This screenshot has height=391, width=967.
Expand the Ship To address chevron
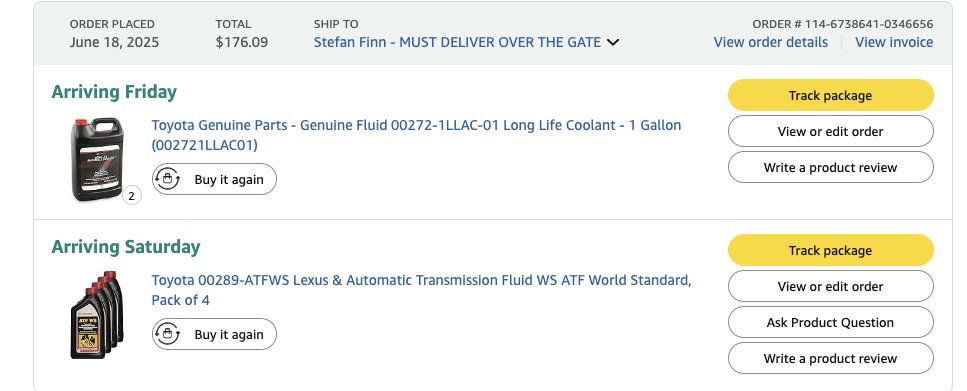(612, 43)
